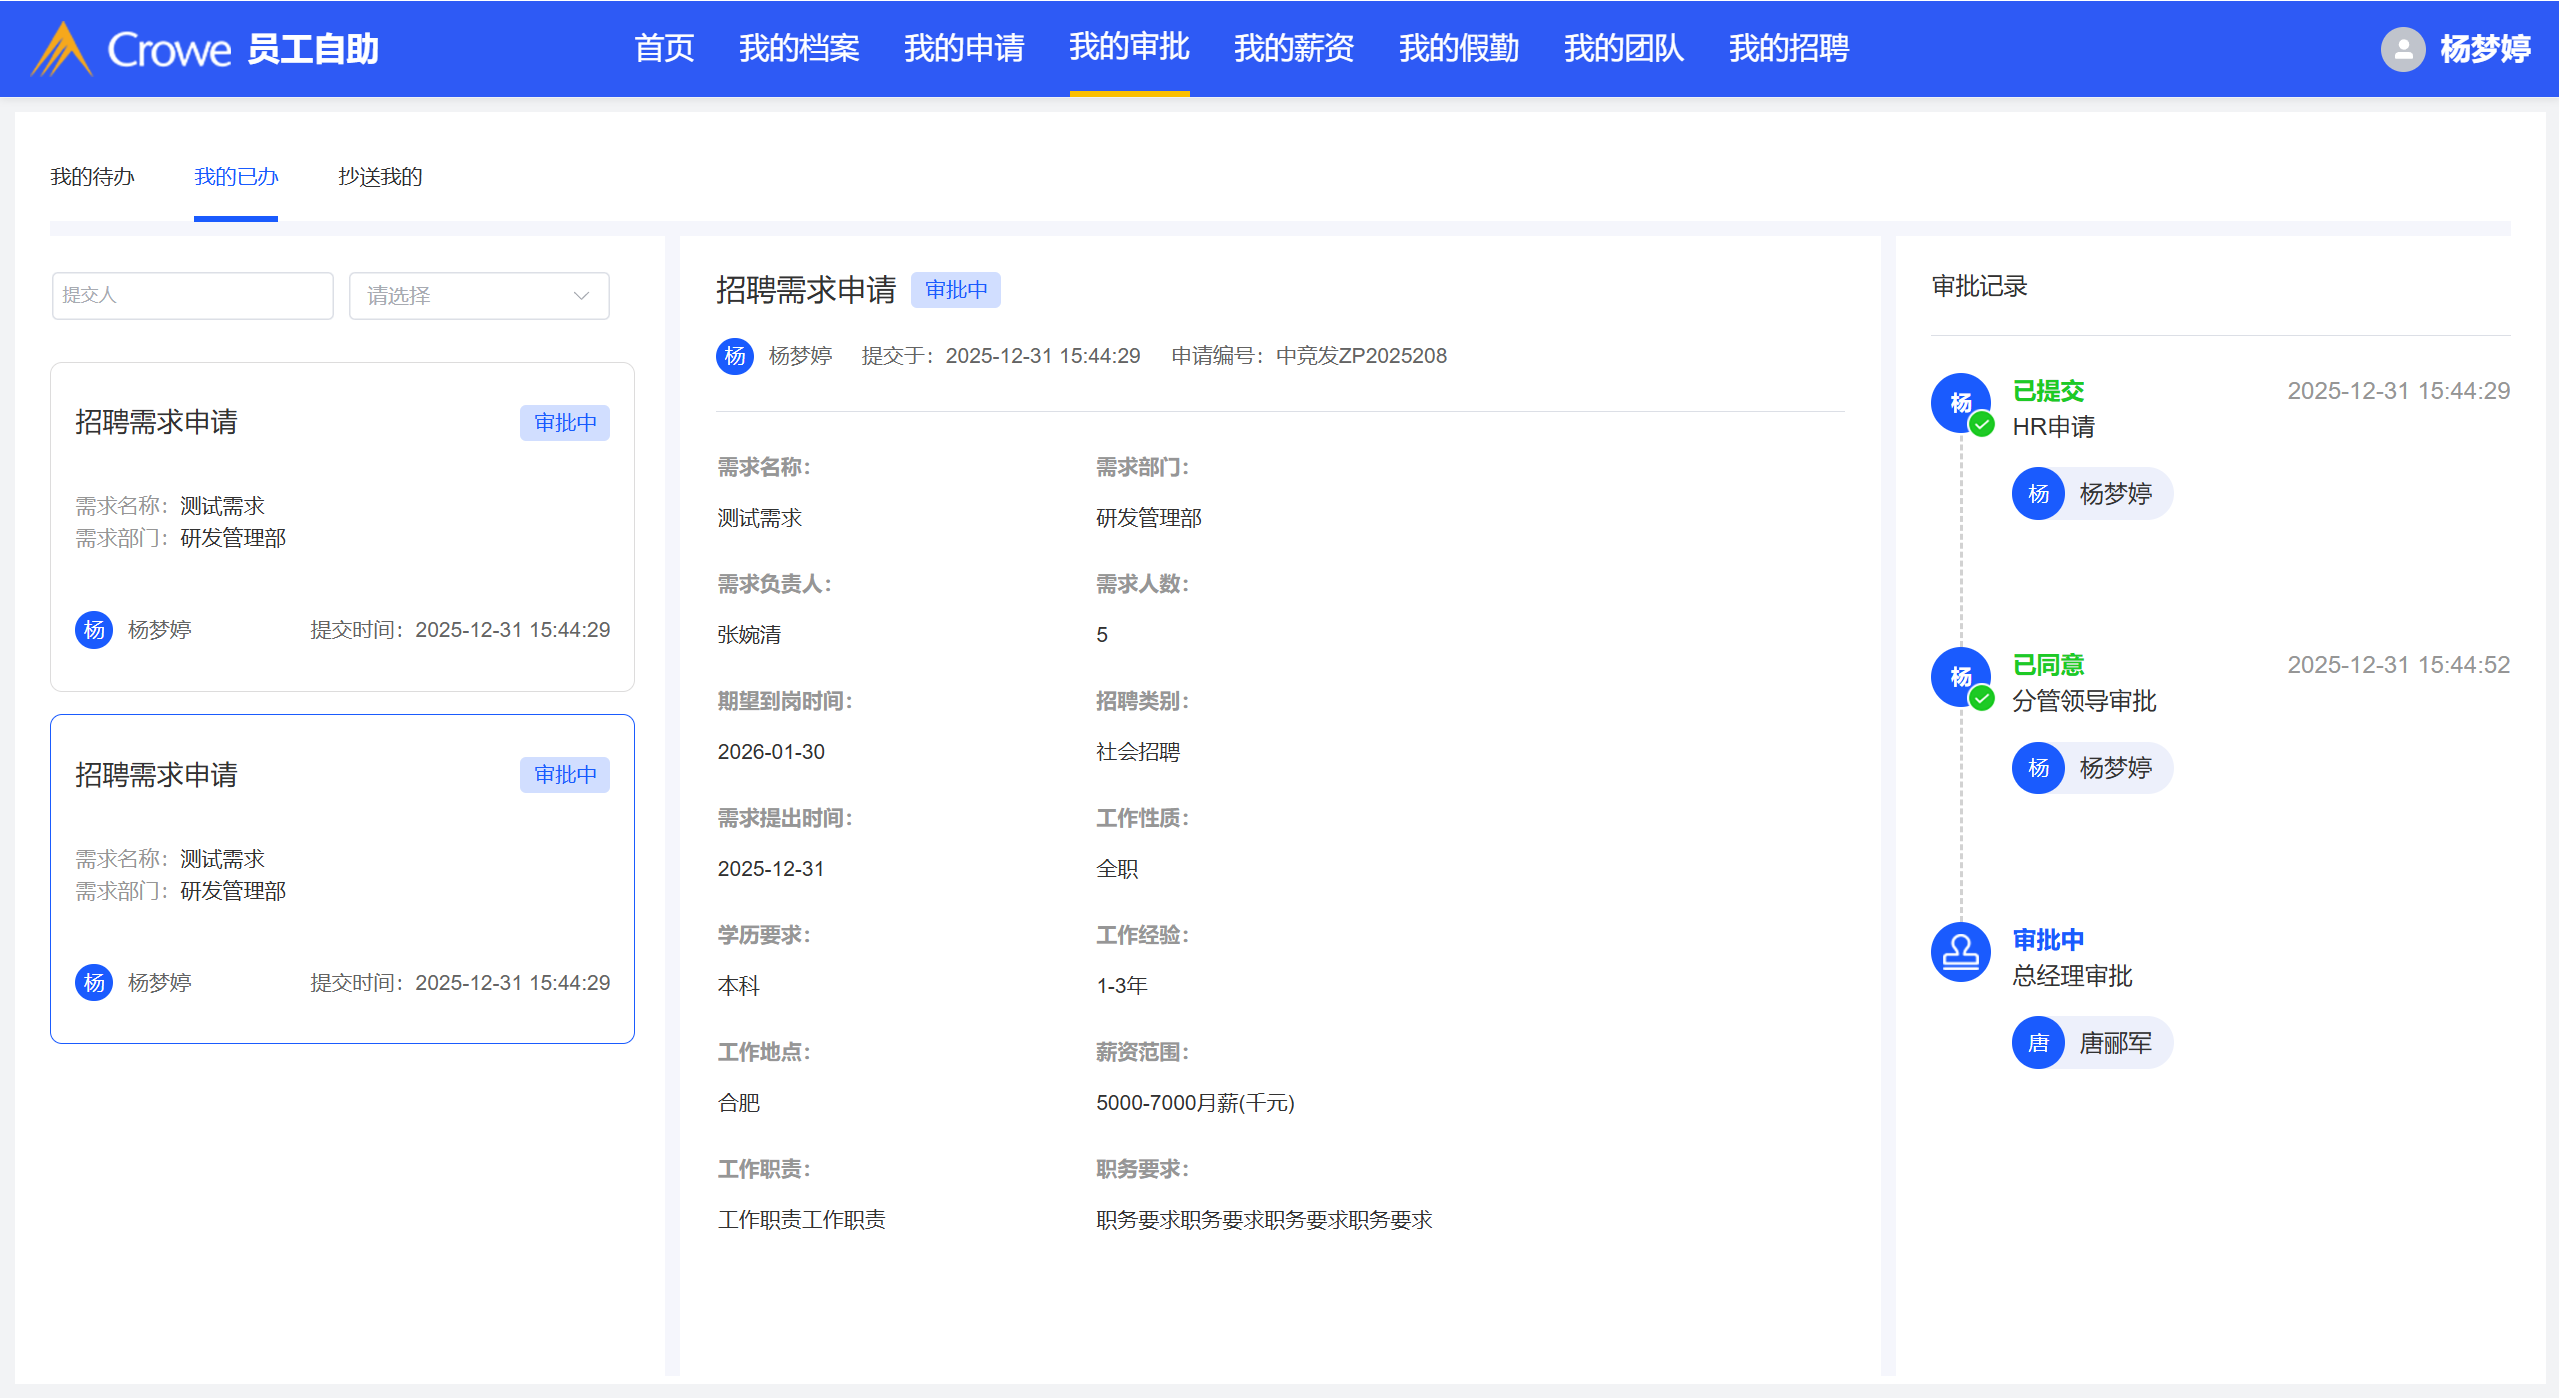Click the 提交人 search input field
2559x1398 pixels.
click(192, 296)
